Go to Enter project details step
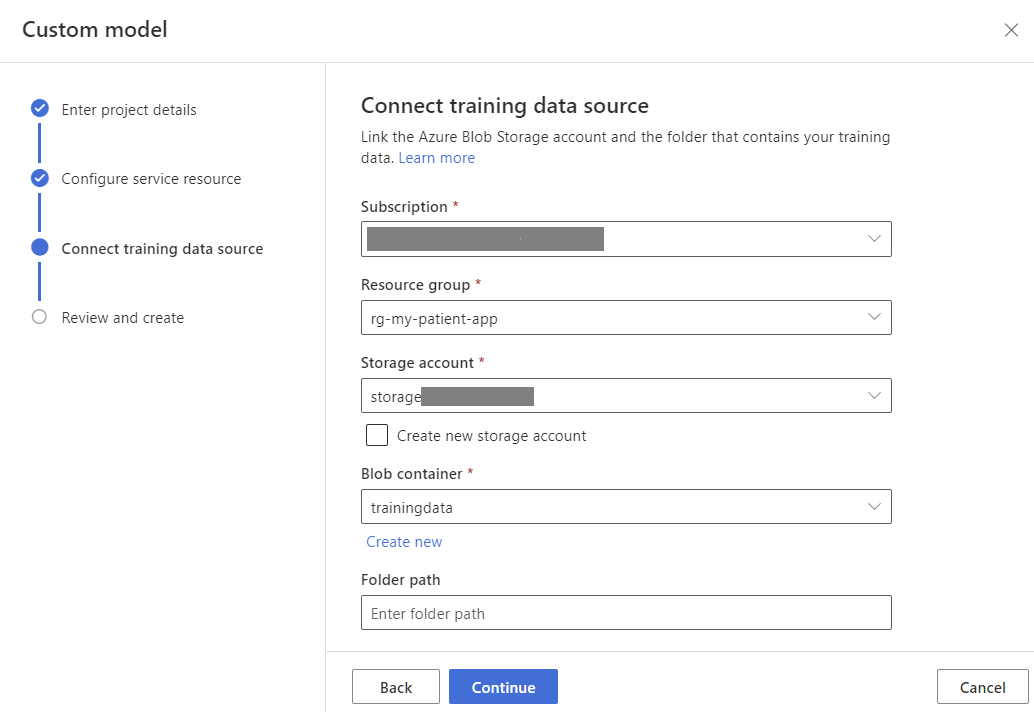The height and width of the screenshot is (712, 1034). point(129,110)
